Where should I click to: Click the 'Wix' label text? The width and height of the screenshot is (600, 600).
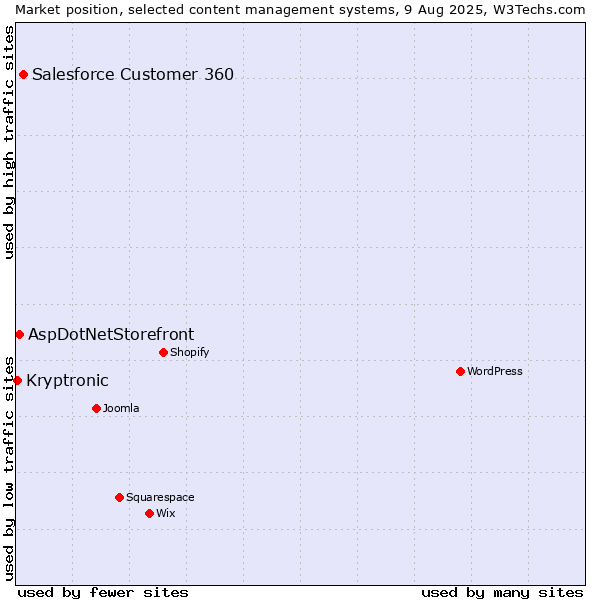(166, 514)
